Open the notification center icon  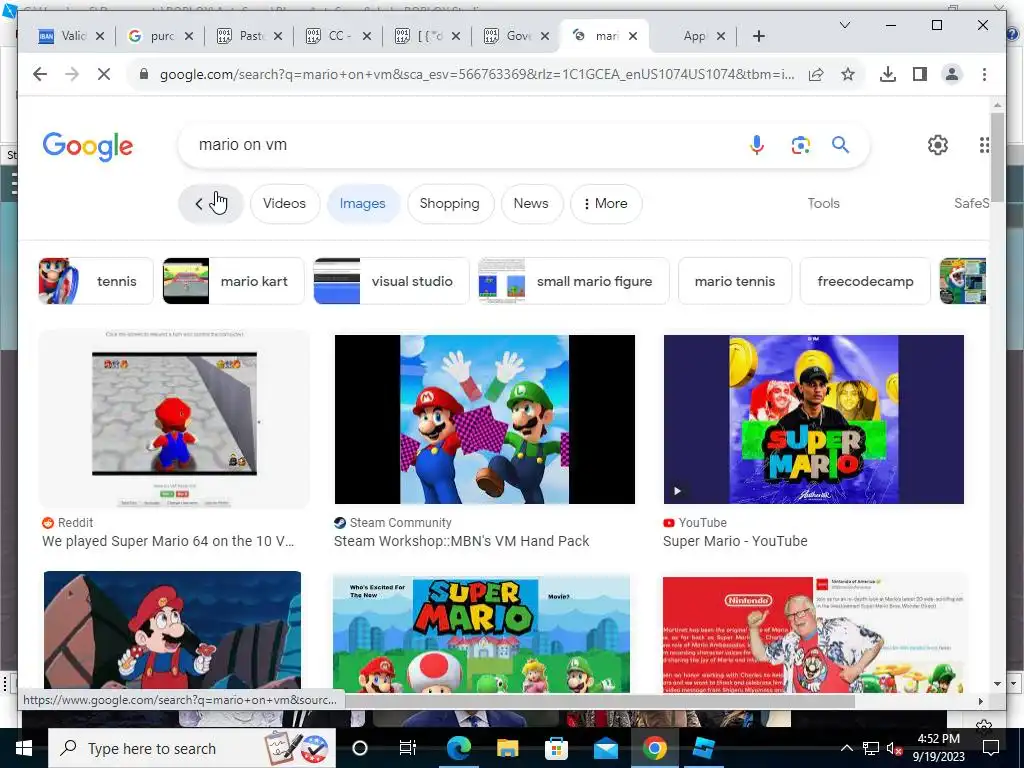click(x=991, y=748)
